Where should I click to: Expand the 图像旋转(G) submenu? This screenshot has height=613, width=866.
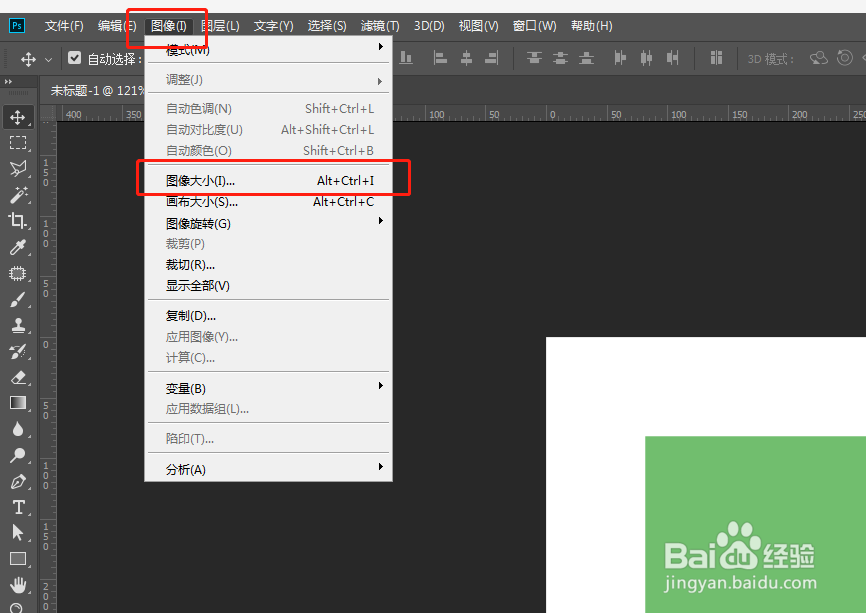(x=268, y=223)
